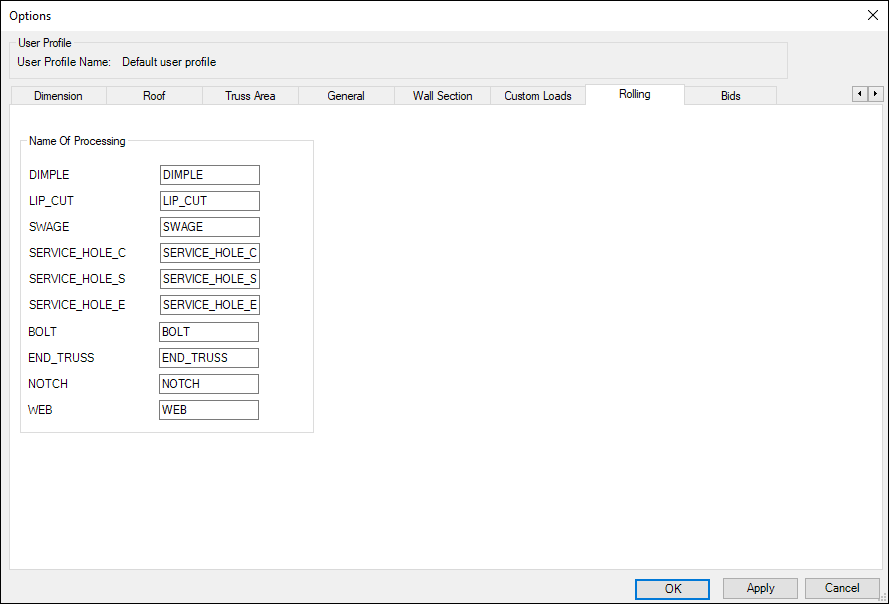This screenshot has height=604, width=889.
Task: Click into the SWAGE name field
Action: point(209,227)
